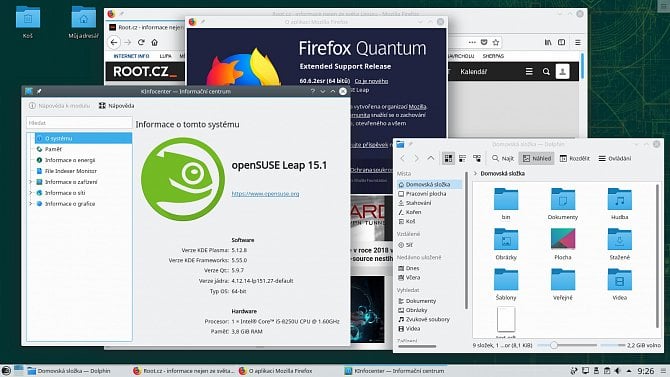This screenshot has height=377, width=670.
Task: Click Rozdělit split view in Dolphin
Action: tap(574, 159)
